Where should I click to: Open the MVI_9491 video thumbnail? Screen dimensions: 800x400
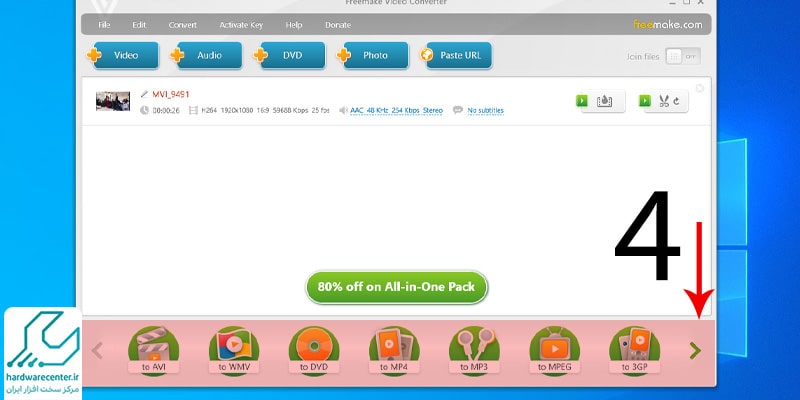pos(113,101)
